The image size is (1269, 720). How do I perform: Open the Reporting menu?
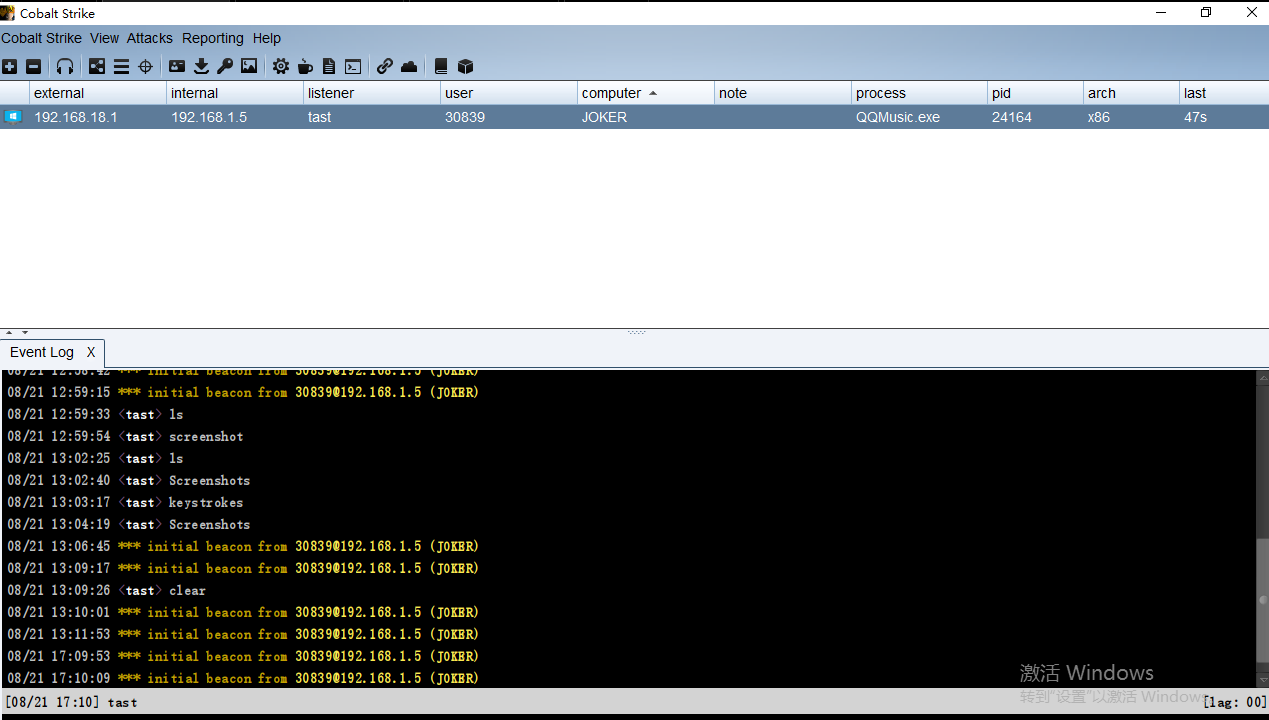point(212,38)
